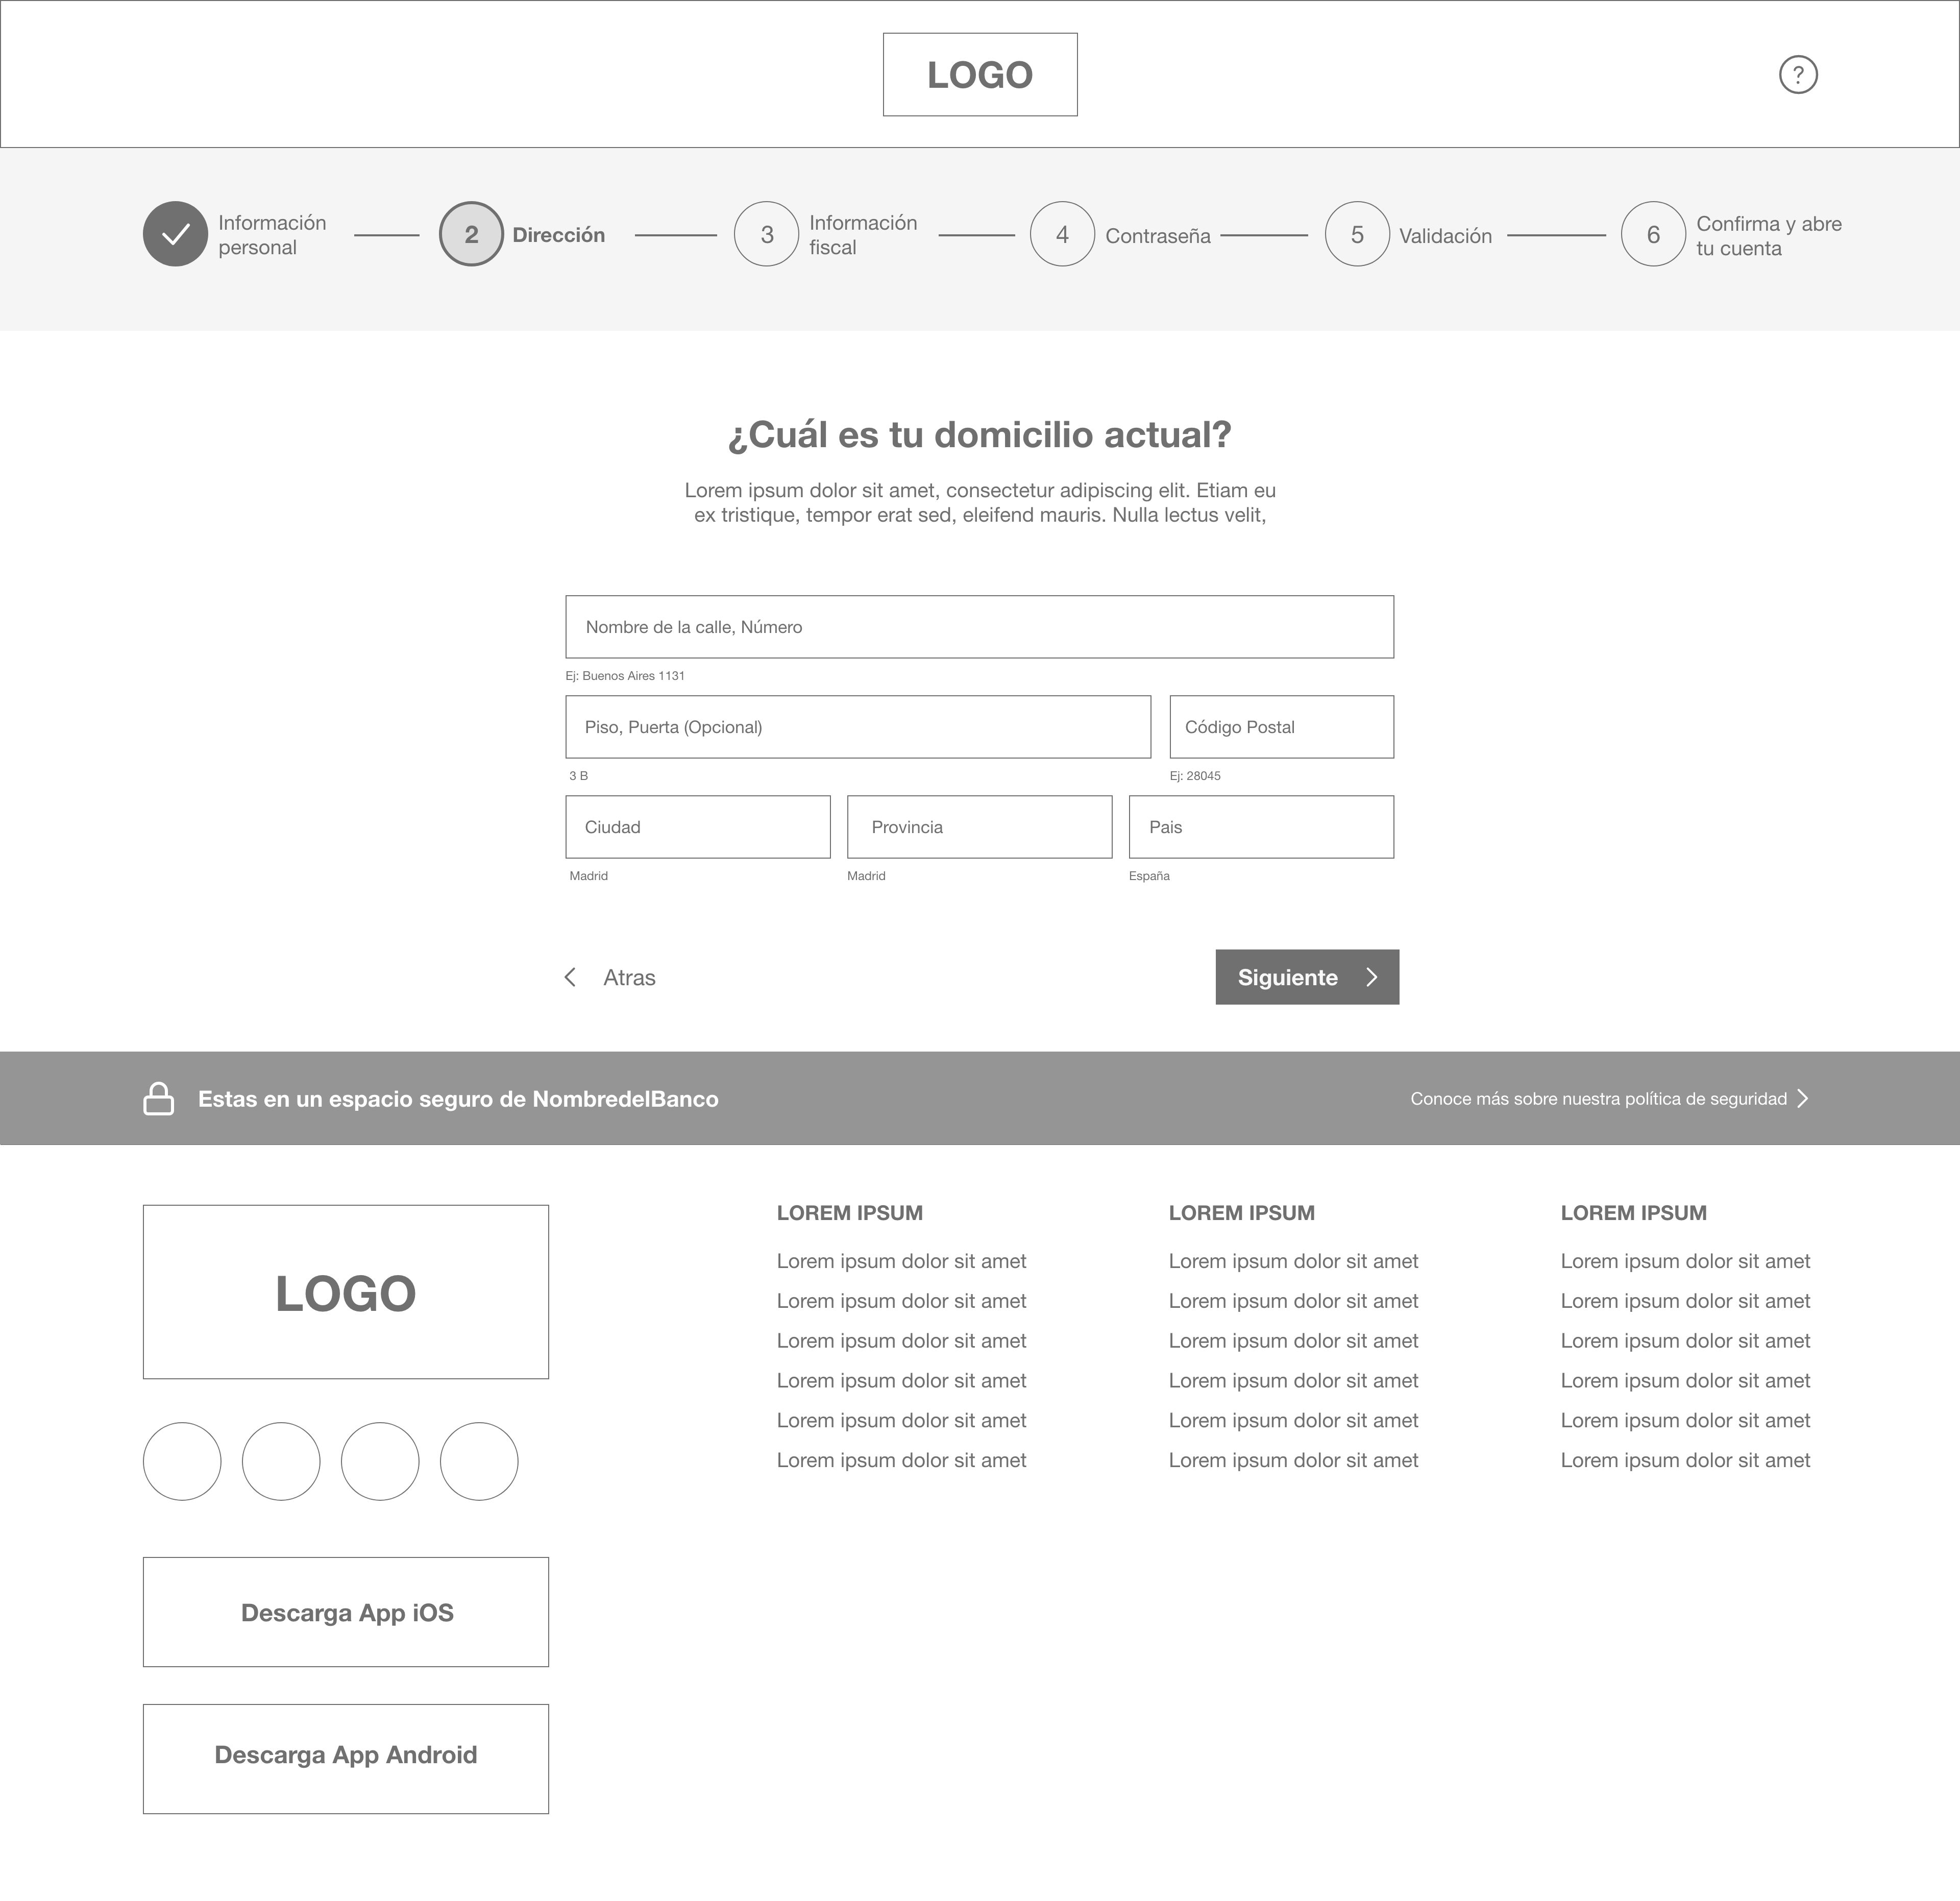Viewport: 1960px width, 1901px height.
Task: Click the step 5 circle
Action: pos(1357,234)
